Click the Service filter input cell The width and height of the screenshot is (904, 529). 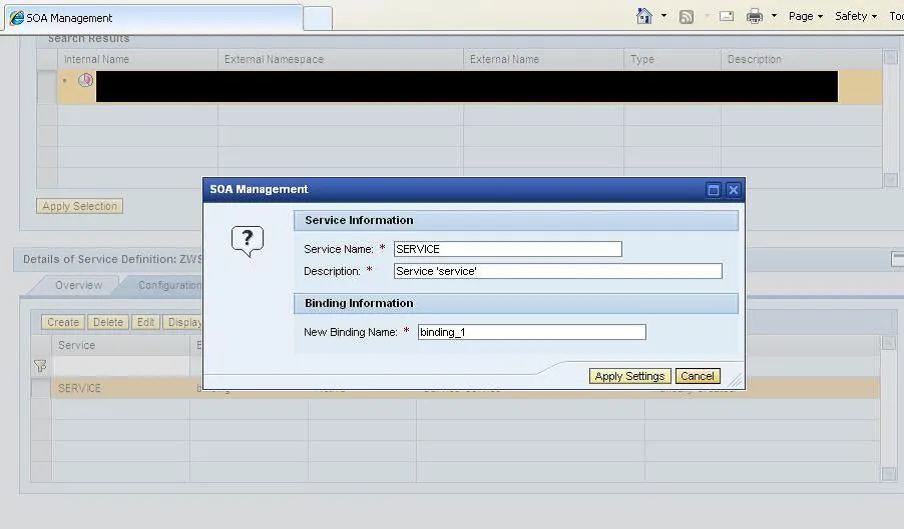coord(120,366)
